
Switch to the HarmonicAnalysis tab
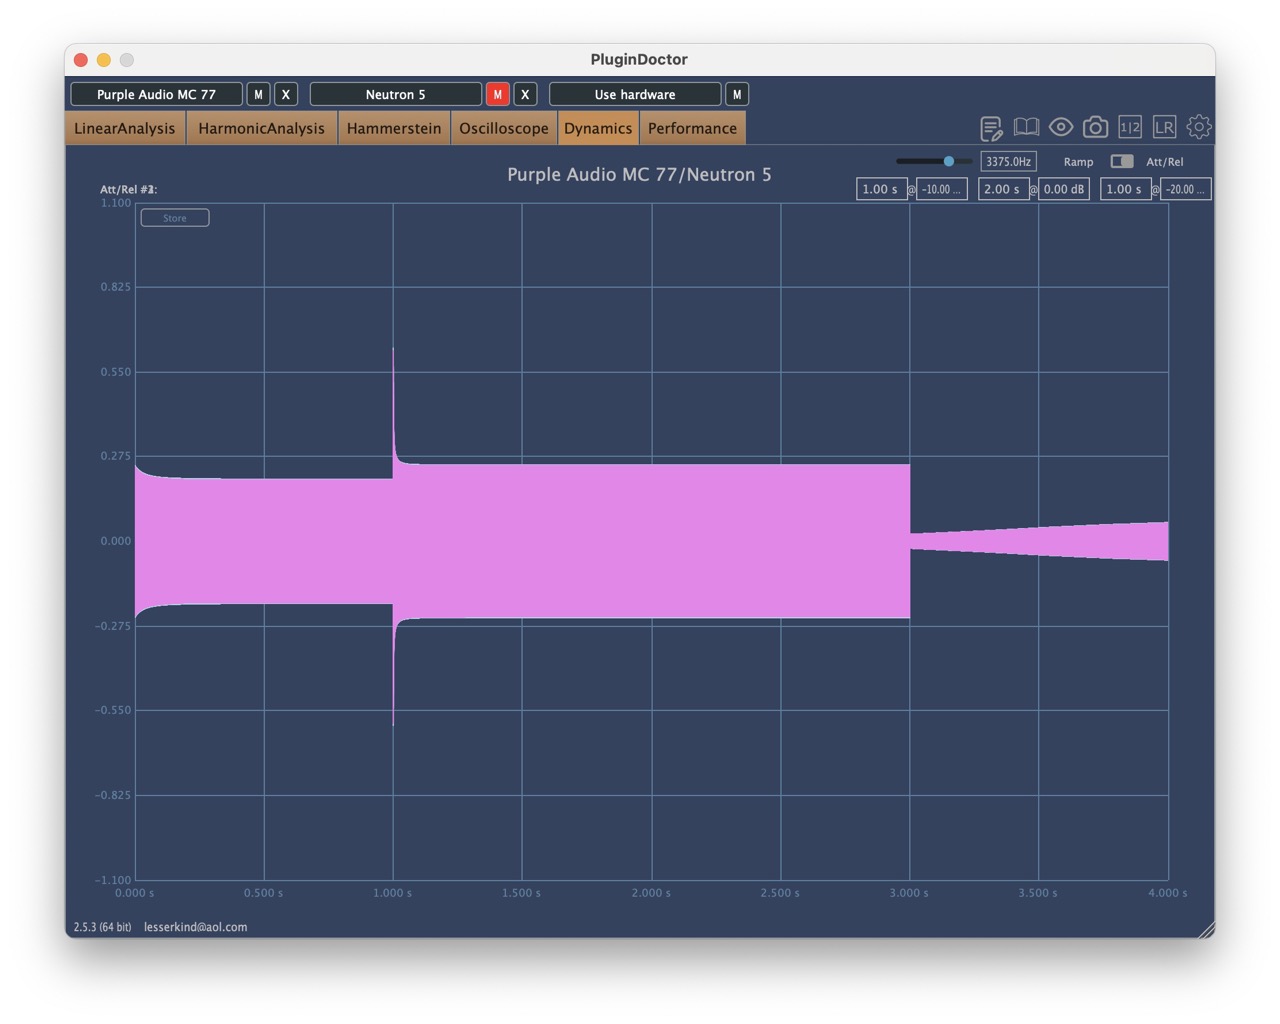coord(261,128)
